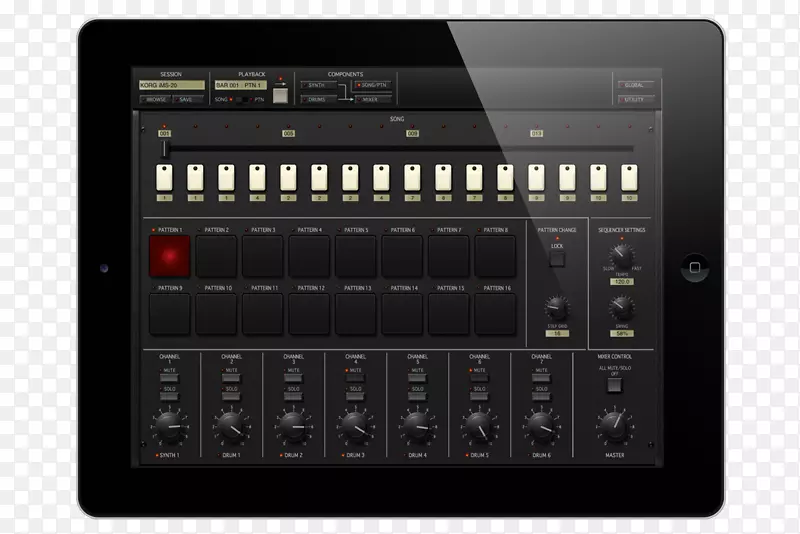Viewport: 800px width, 534px height.
Task: Flip the SONG / PTN playback switch
Action: pyautogui.click(x=243, y=99)
